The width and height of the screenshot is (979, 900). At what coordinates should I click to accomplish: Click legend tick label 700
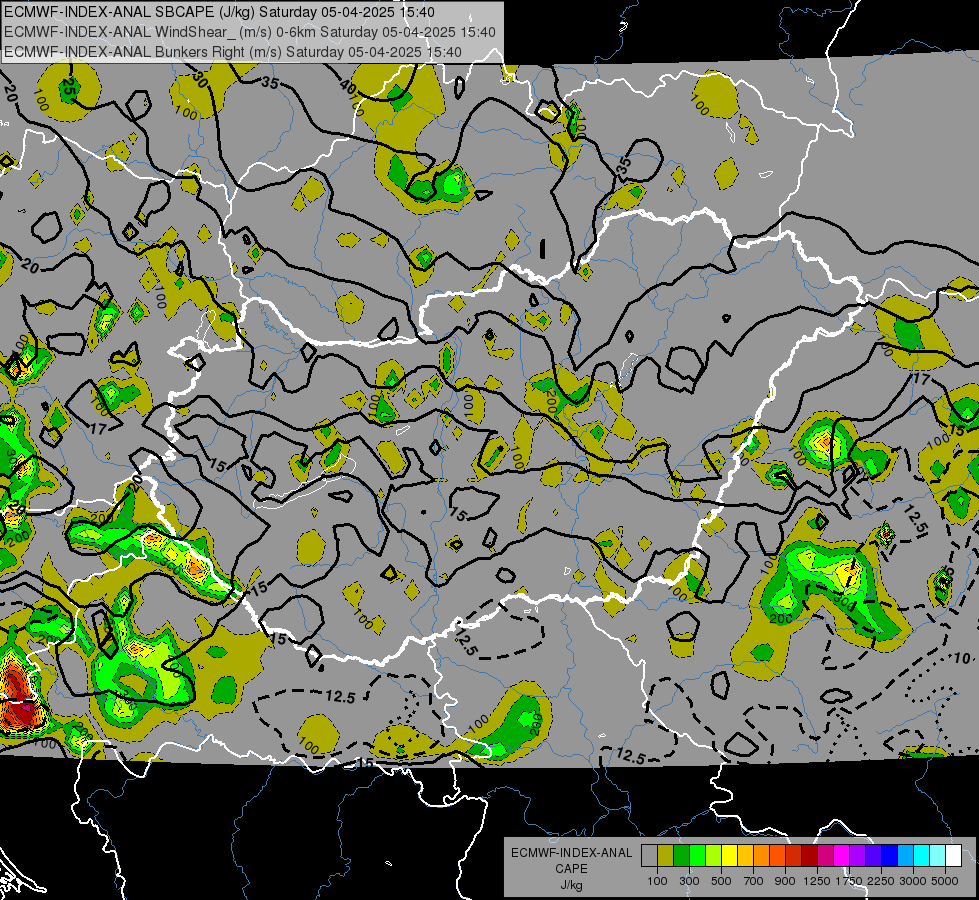754,881
